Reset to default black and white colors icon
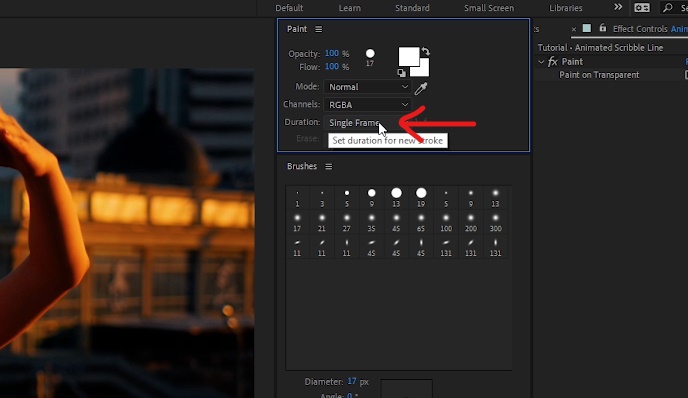The height and width of the screenshot is (398, 688). click(x=401, y=72)
